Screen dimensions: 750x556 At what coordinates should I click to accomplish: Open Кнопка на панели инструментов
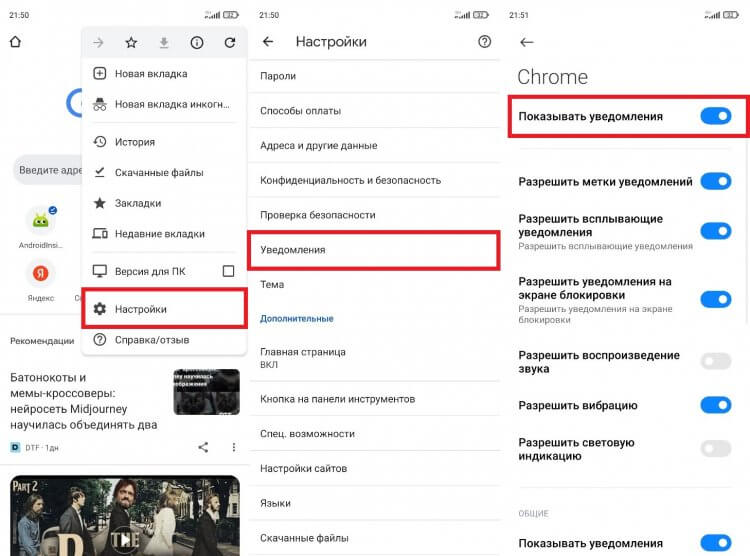pyautogui.click(x=374, y=399)
